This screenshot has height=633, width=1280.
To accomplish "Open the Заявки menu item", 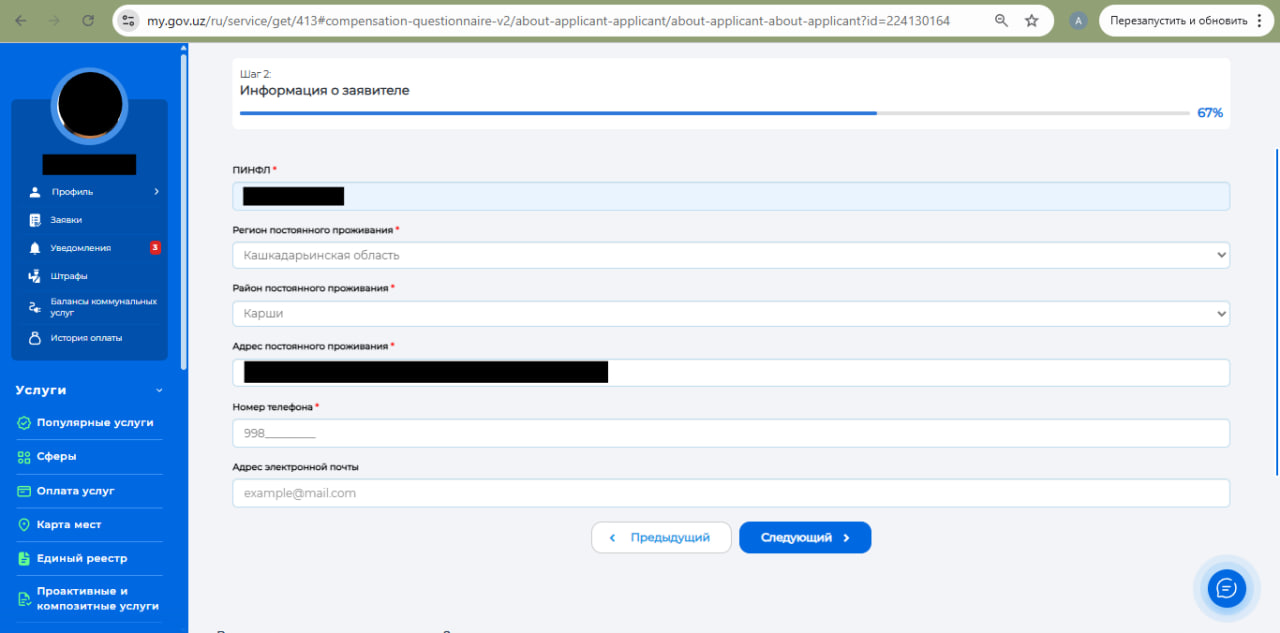I will [x=66, y=220].
